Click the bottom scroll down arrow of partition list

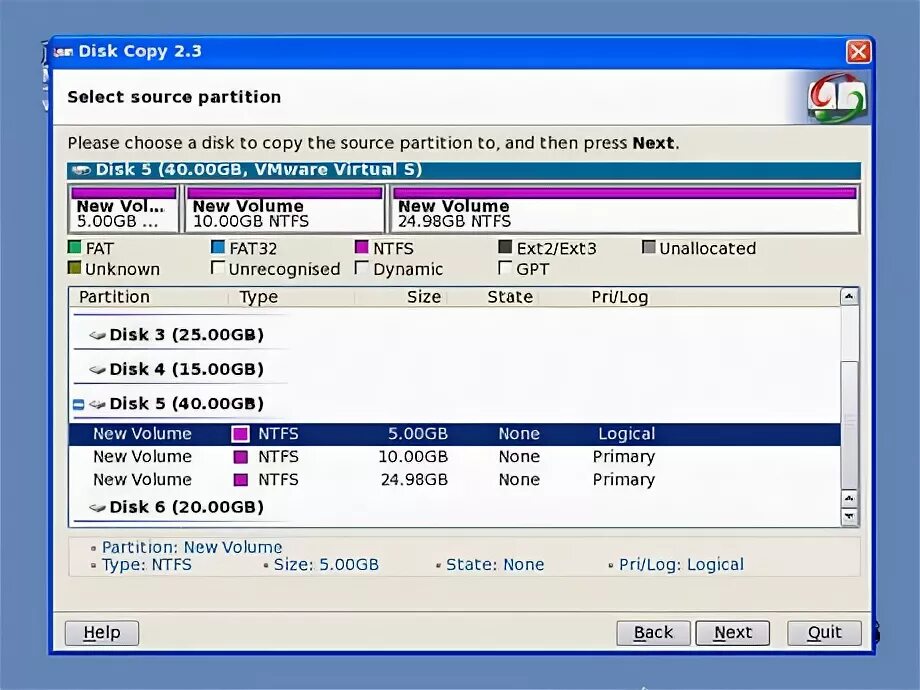(x=849, y=517)
